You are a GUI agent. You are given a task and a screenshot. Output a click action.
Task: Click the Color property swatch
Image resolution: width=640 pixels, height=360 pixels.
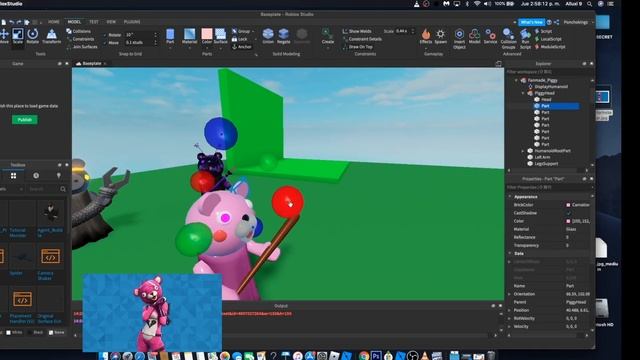pos(568,221)
